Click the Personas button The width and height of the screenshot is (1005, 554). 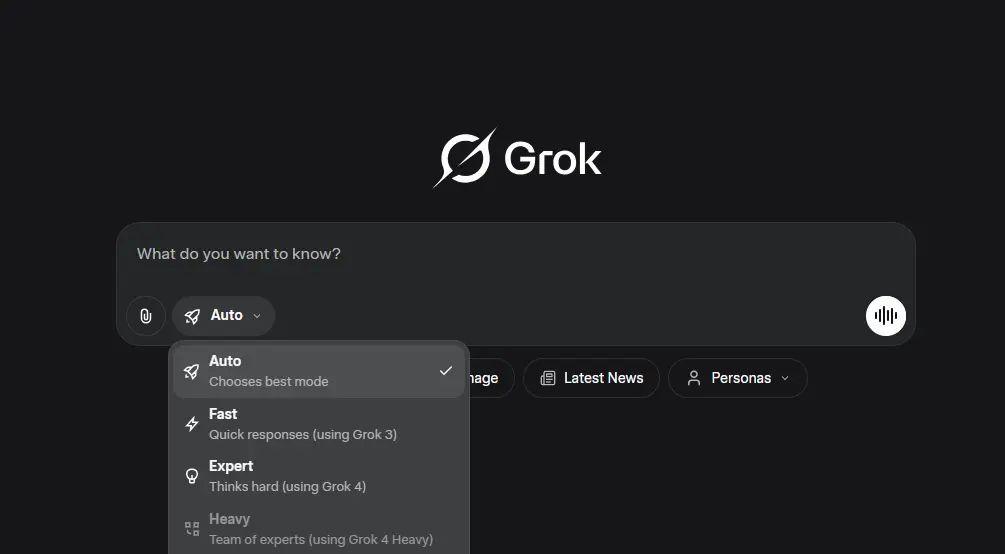pyautogui.click(x=738, y=378)
